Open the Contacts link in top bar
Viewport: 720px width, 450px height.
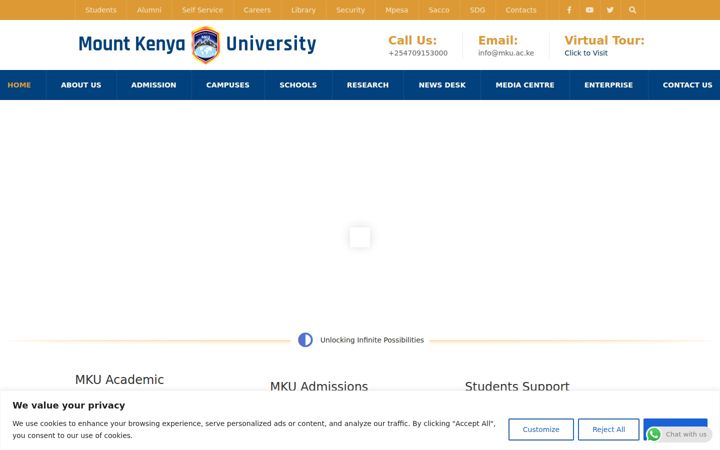point(521,10)
